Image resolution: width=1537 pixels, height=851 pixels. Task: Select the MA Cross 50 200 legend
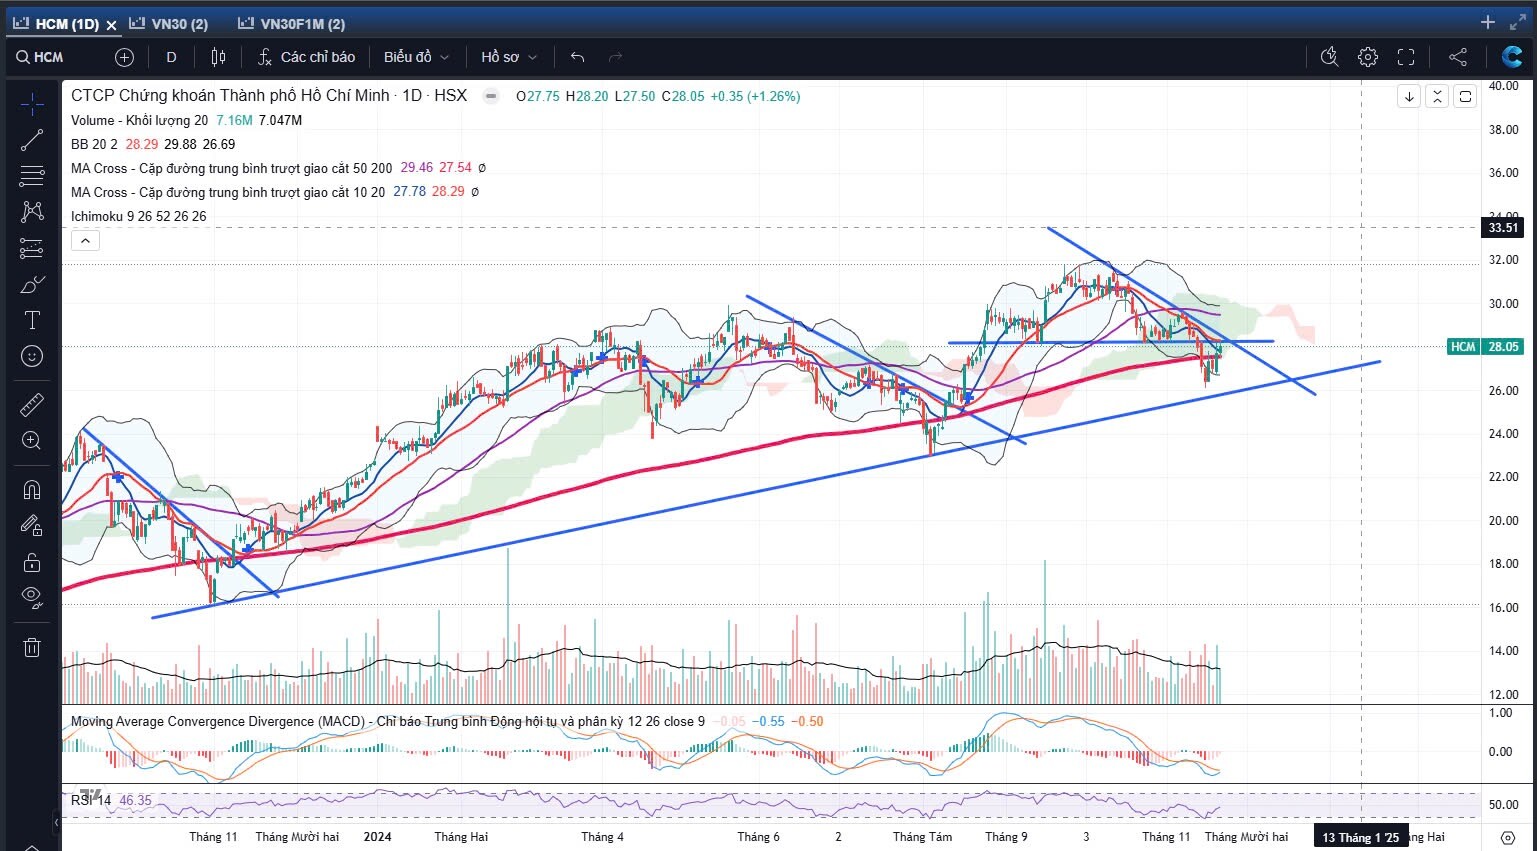tap(231, 168)
